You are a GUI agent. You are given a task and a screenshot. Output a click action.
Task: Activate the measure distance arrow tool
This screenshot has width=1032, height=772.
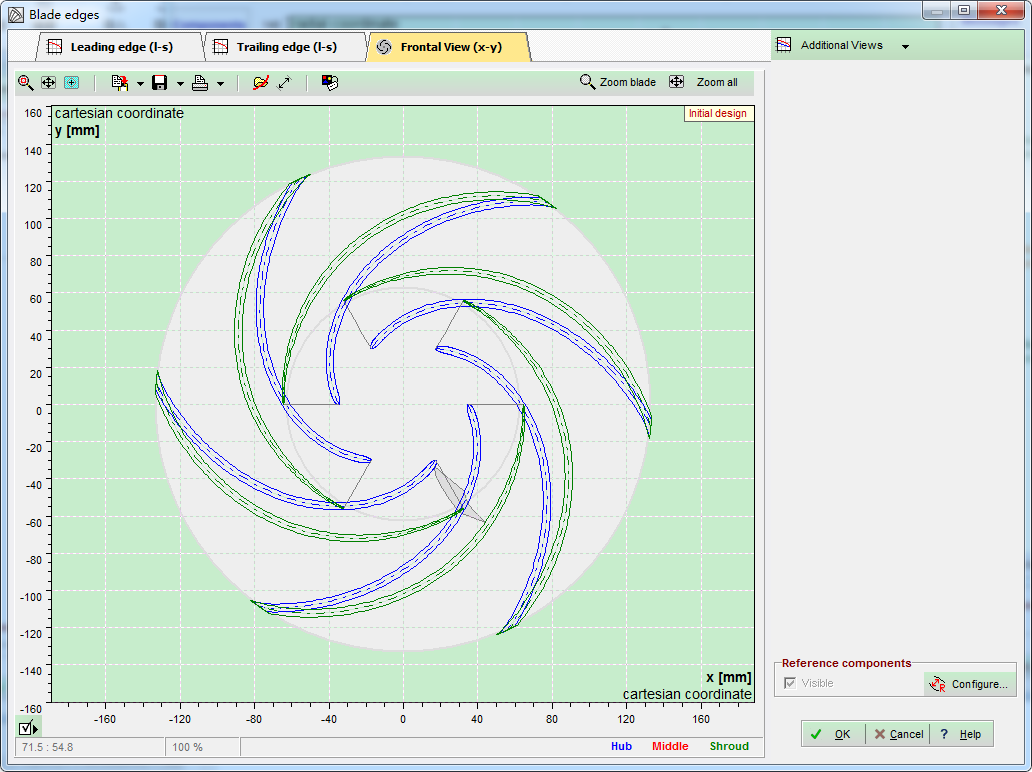[284, 82]
